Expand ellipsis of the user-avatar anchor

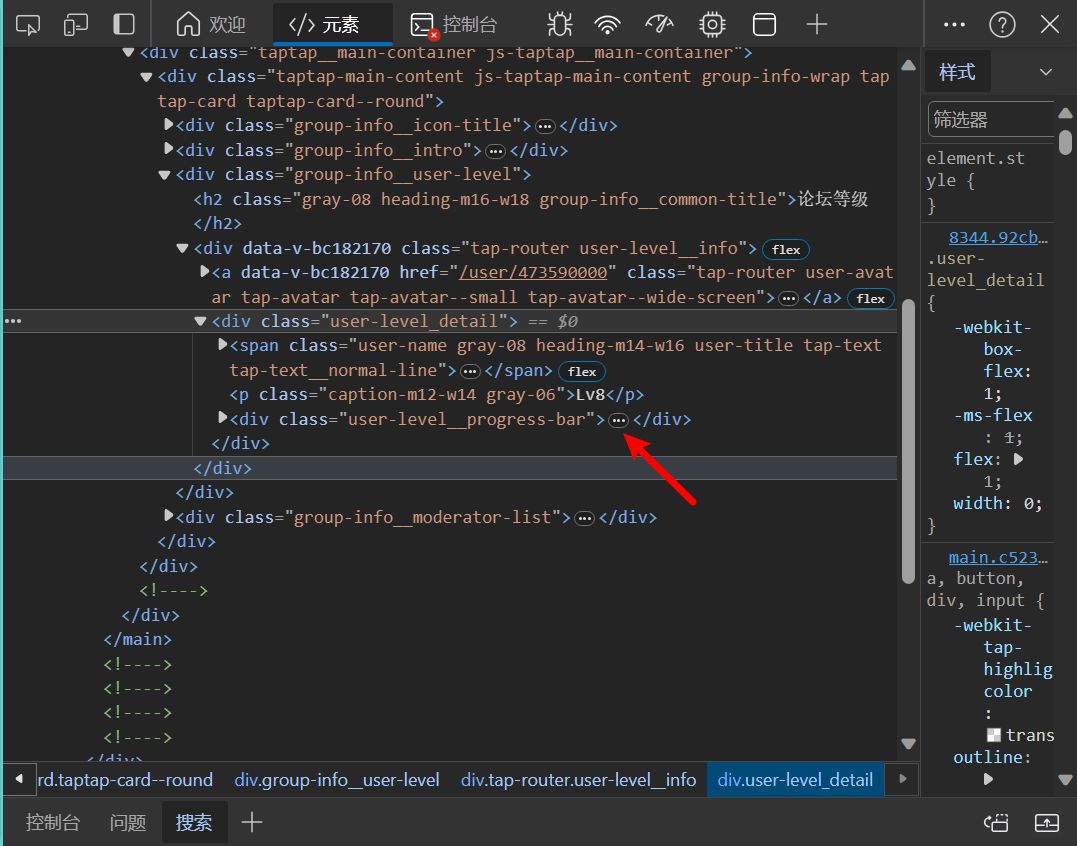[789, 299]
